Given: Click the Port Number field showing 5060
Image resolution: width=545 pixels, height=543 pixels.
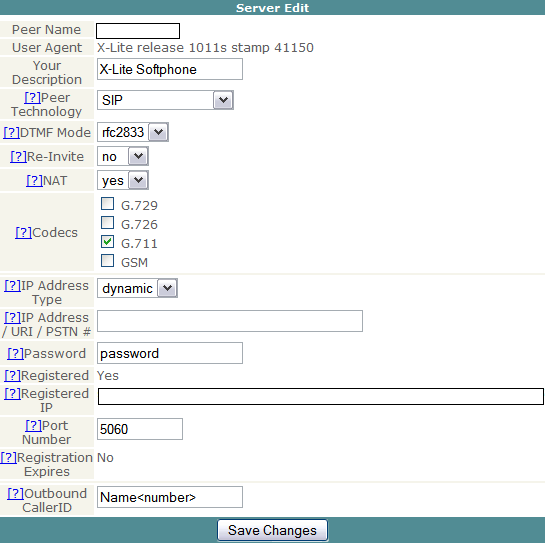Looking at the screenshot, I should pyautogui.click(x=140, y=429).
